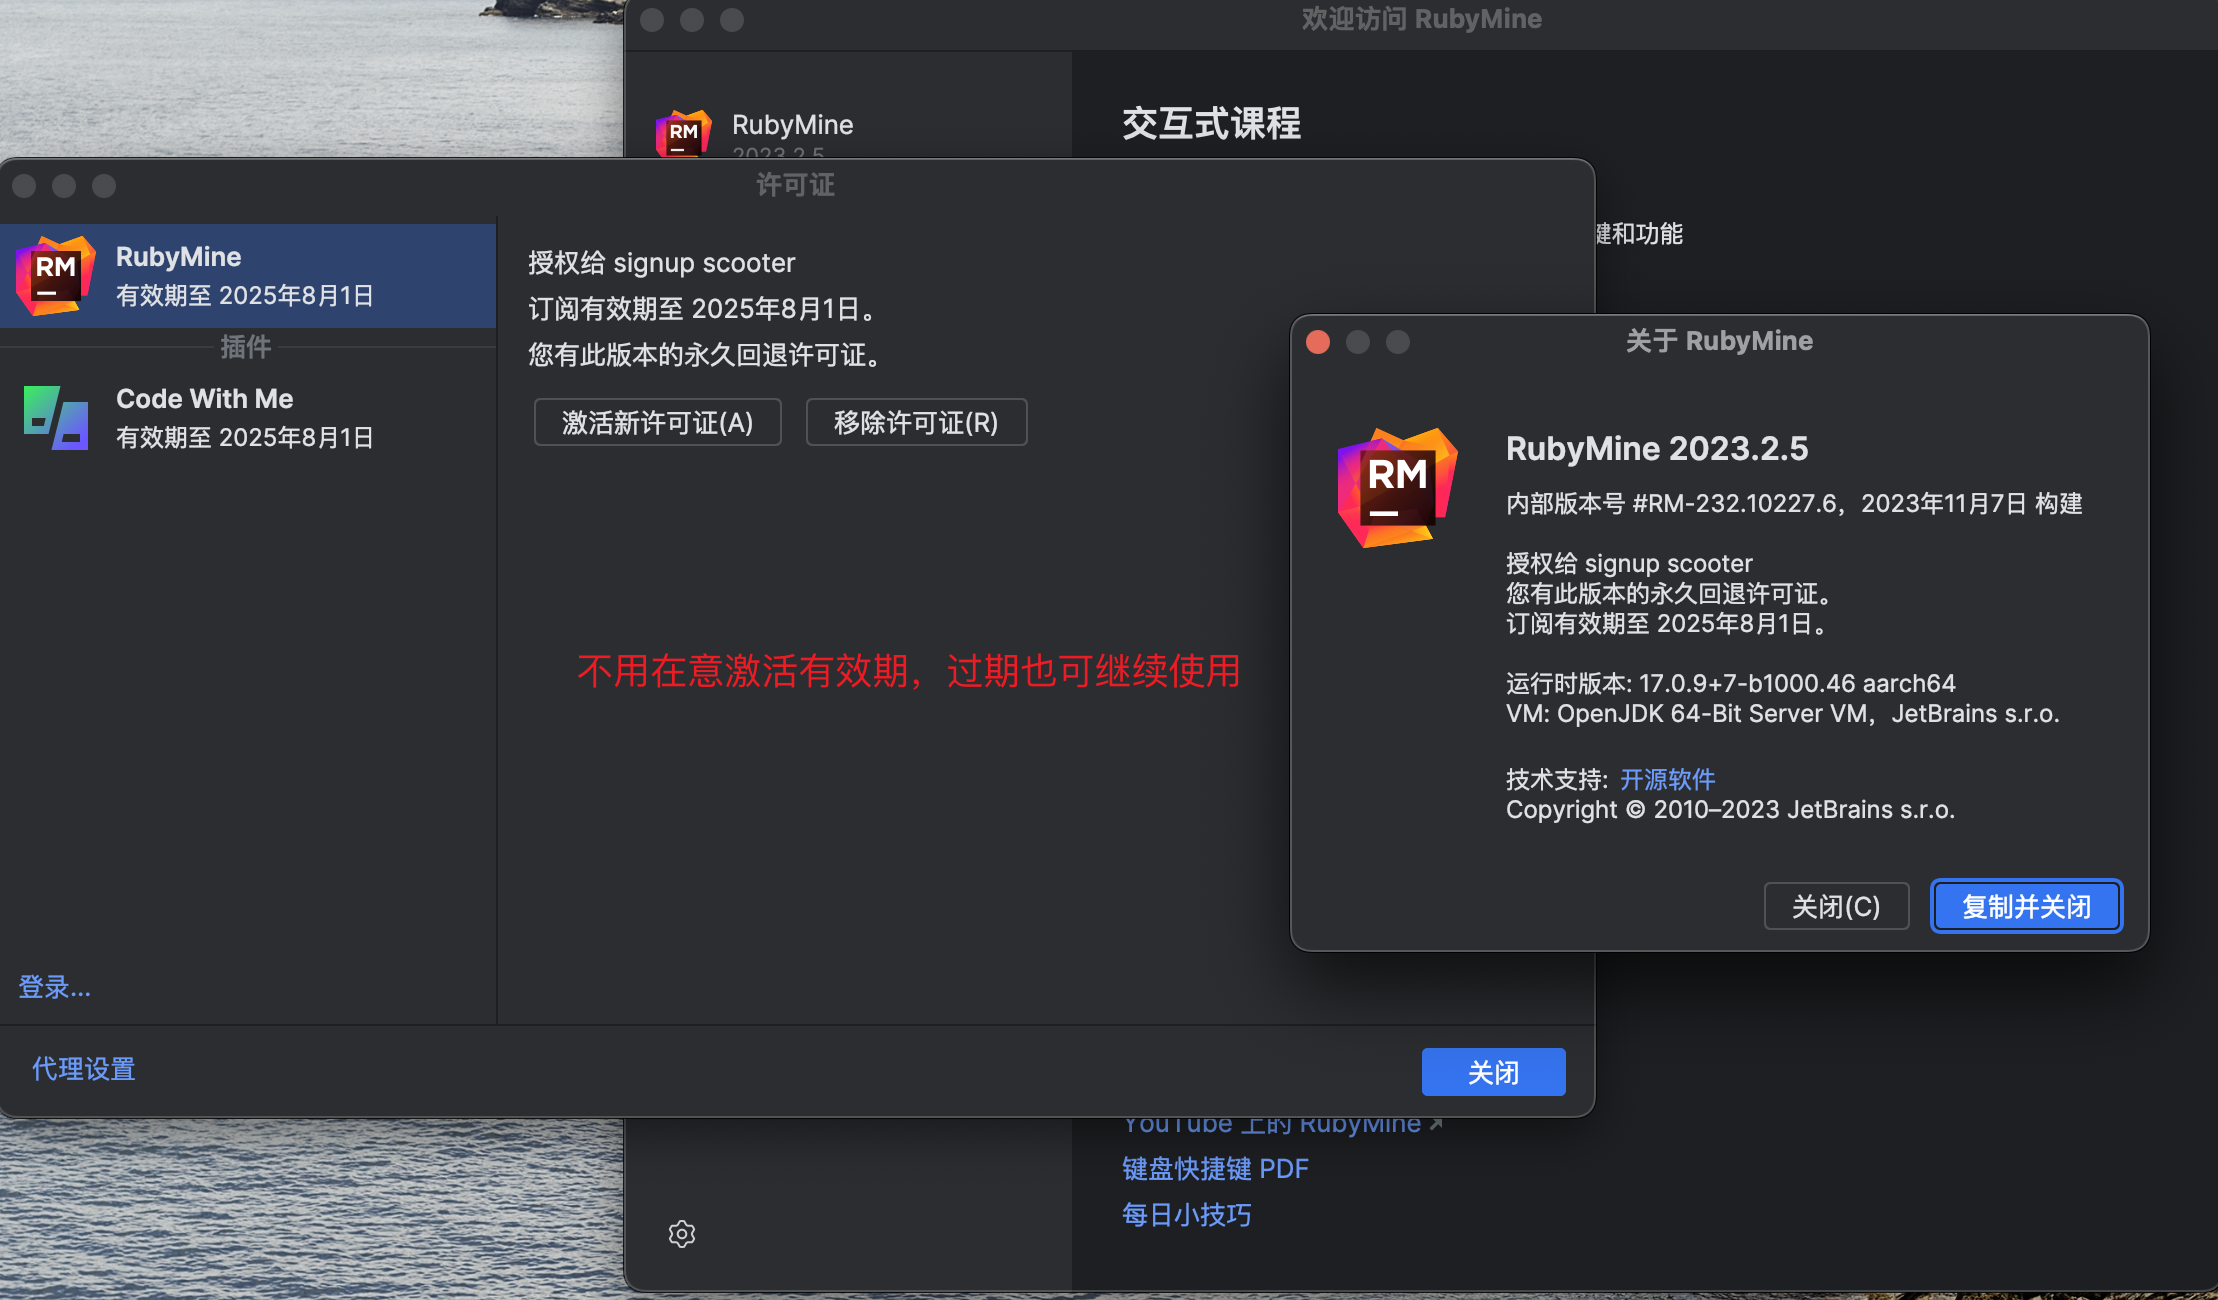Click 激活新许可证(A) button
This screenshot has width=2218, height=1300.
[657, 422]
